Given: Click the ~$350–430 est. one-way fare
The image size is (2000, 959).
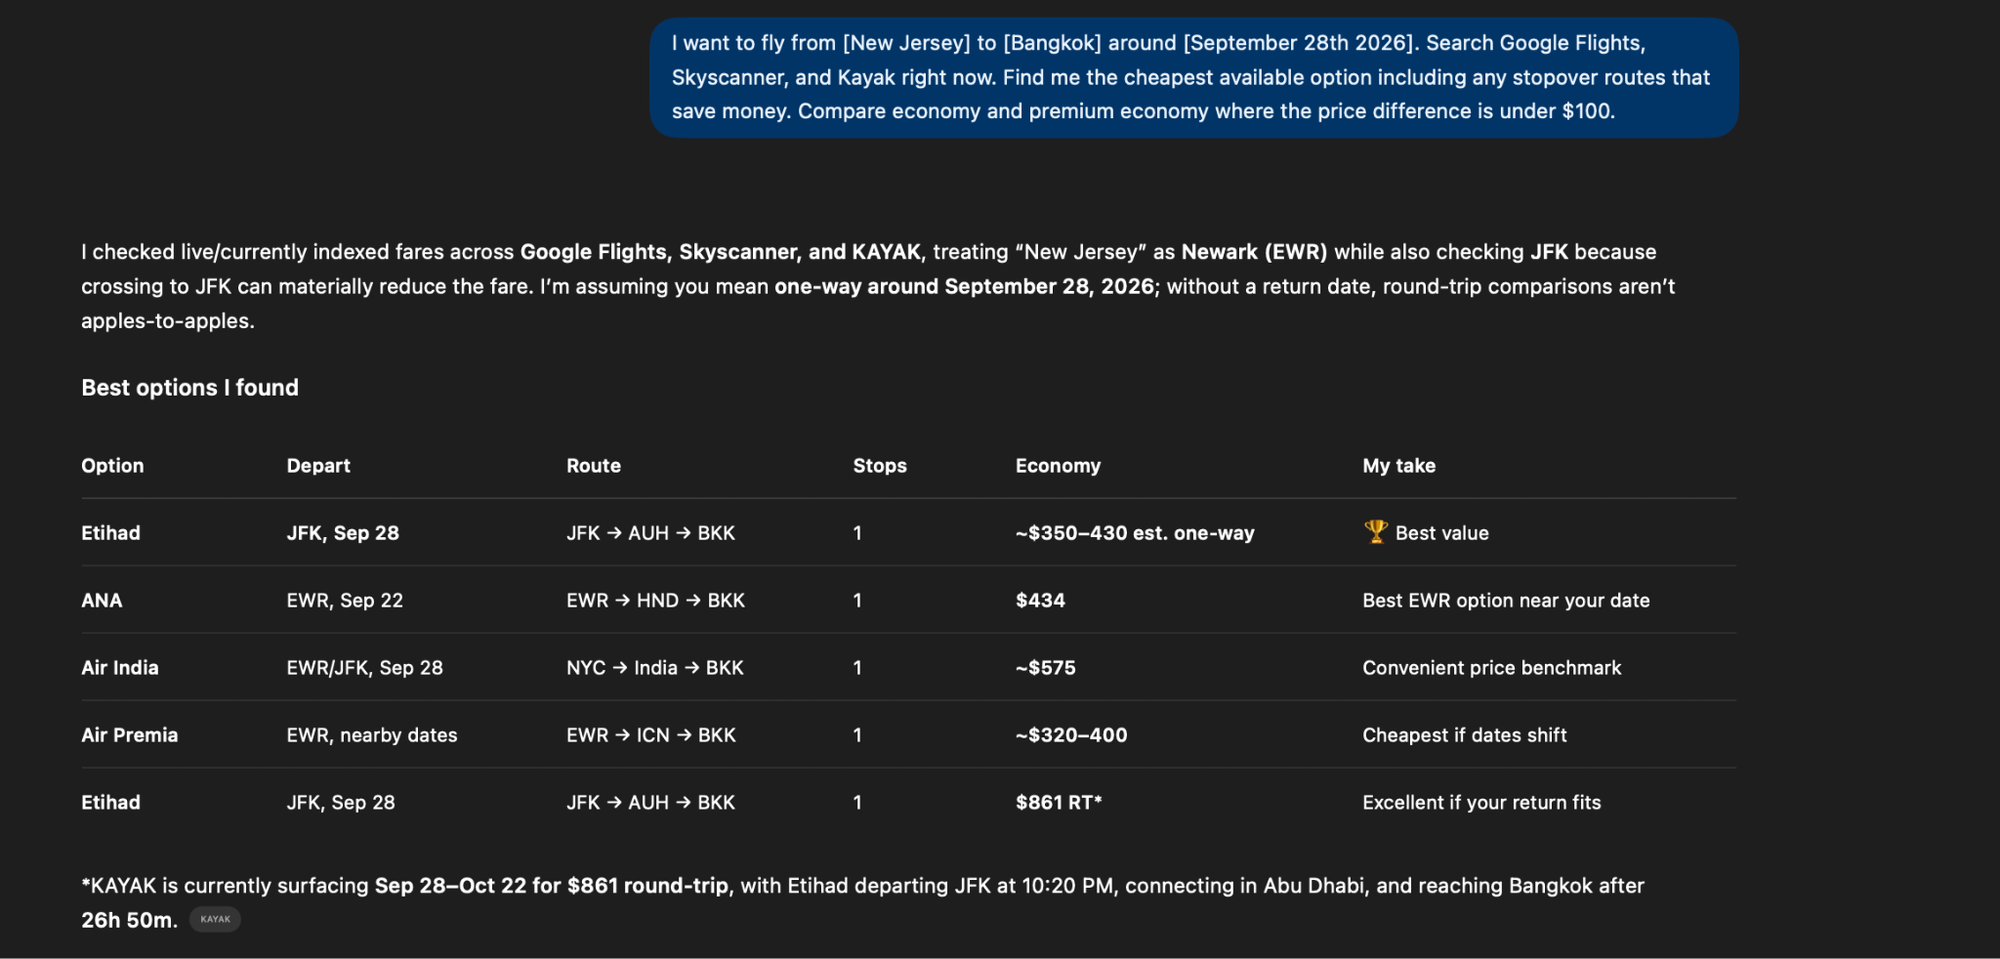Looking at the screenshot, I should 1135,533.
